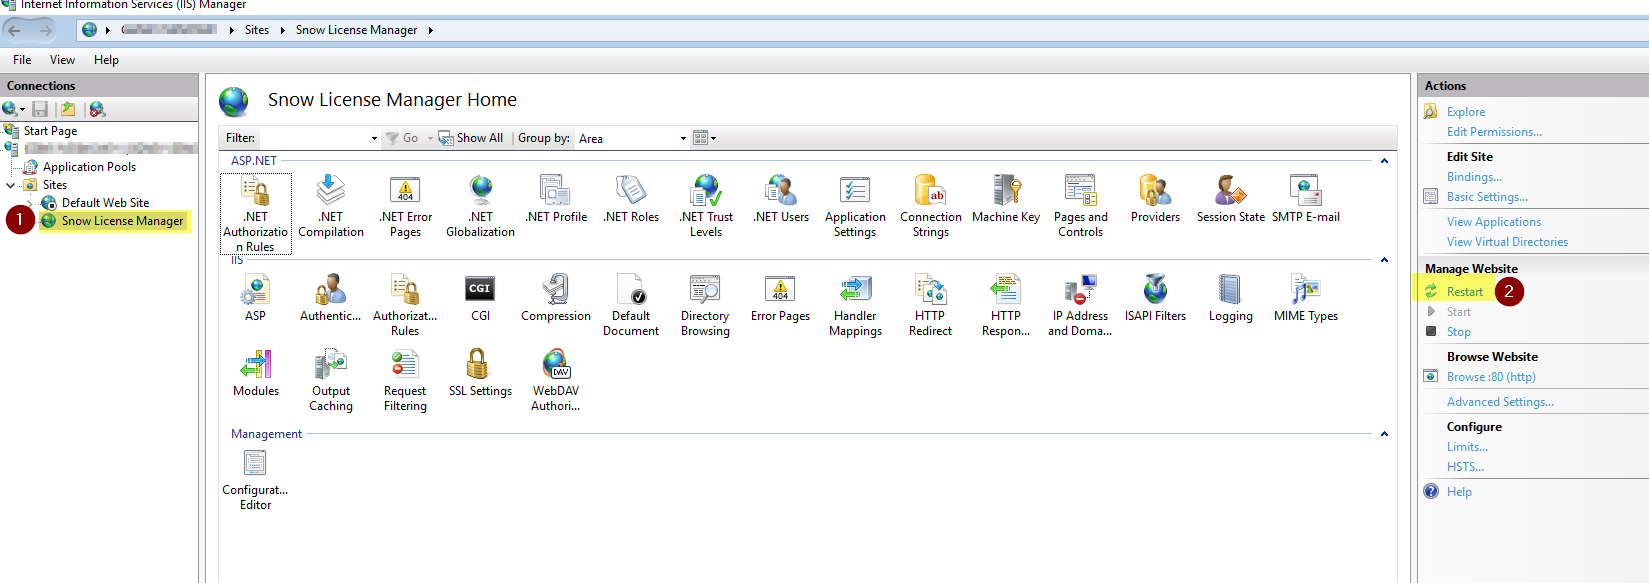Open the Output Caching feature
Viewport: 1649px width, 583px height.
pyautogui.click(x=331, y=380)
